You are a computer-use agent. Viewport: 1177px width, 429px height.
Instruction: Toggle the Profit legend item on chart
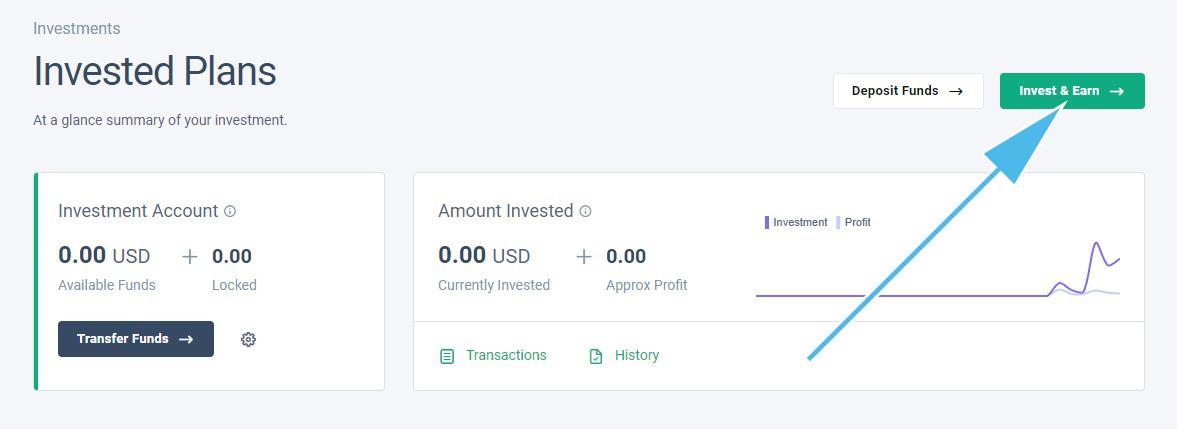coord(853,222)
